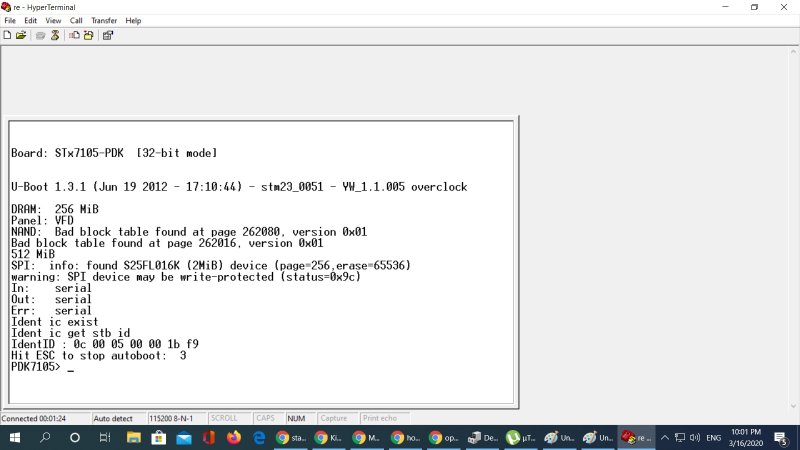This screenshot has height=450, width=800.
Task: Switch to the De... taskbar window
Action: (x=482, y=438)
